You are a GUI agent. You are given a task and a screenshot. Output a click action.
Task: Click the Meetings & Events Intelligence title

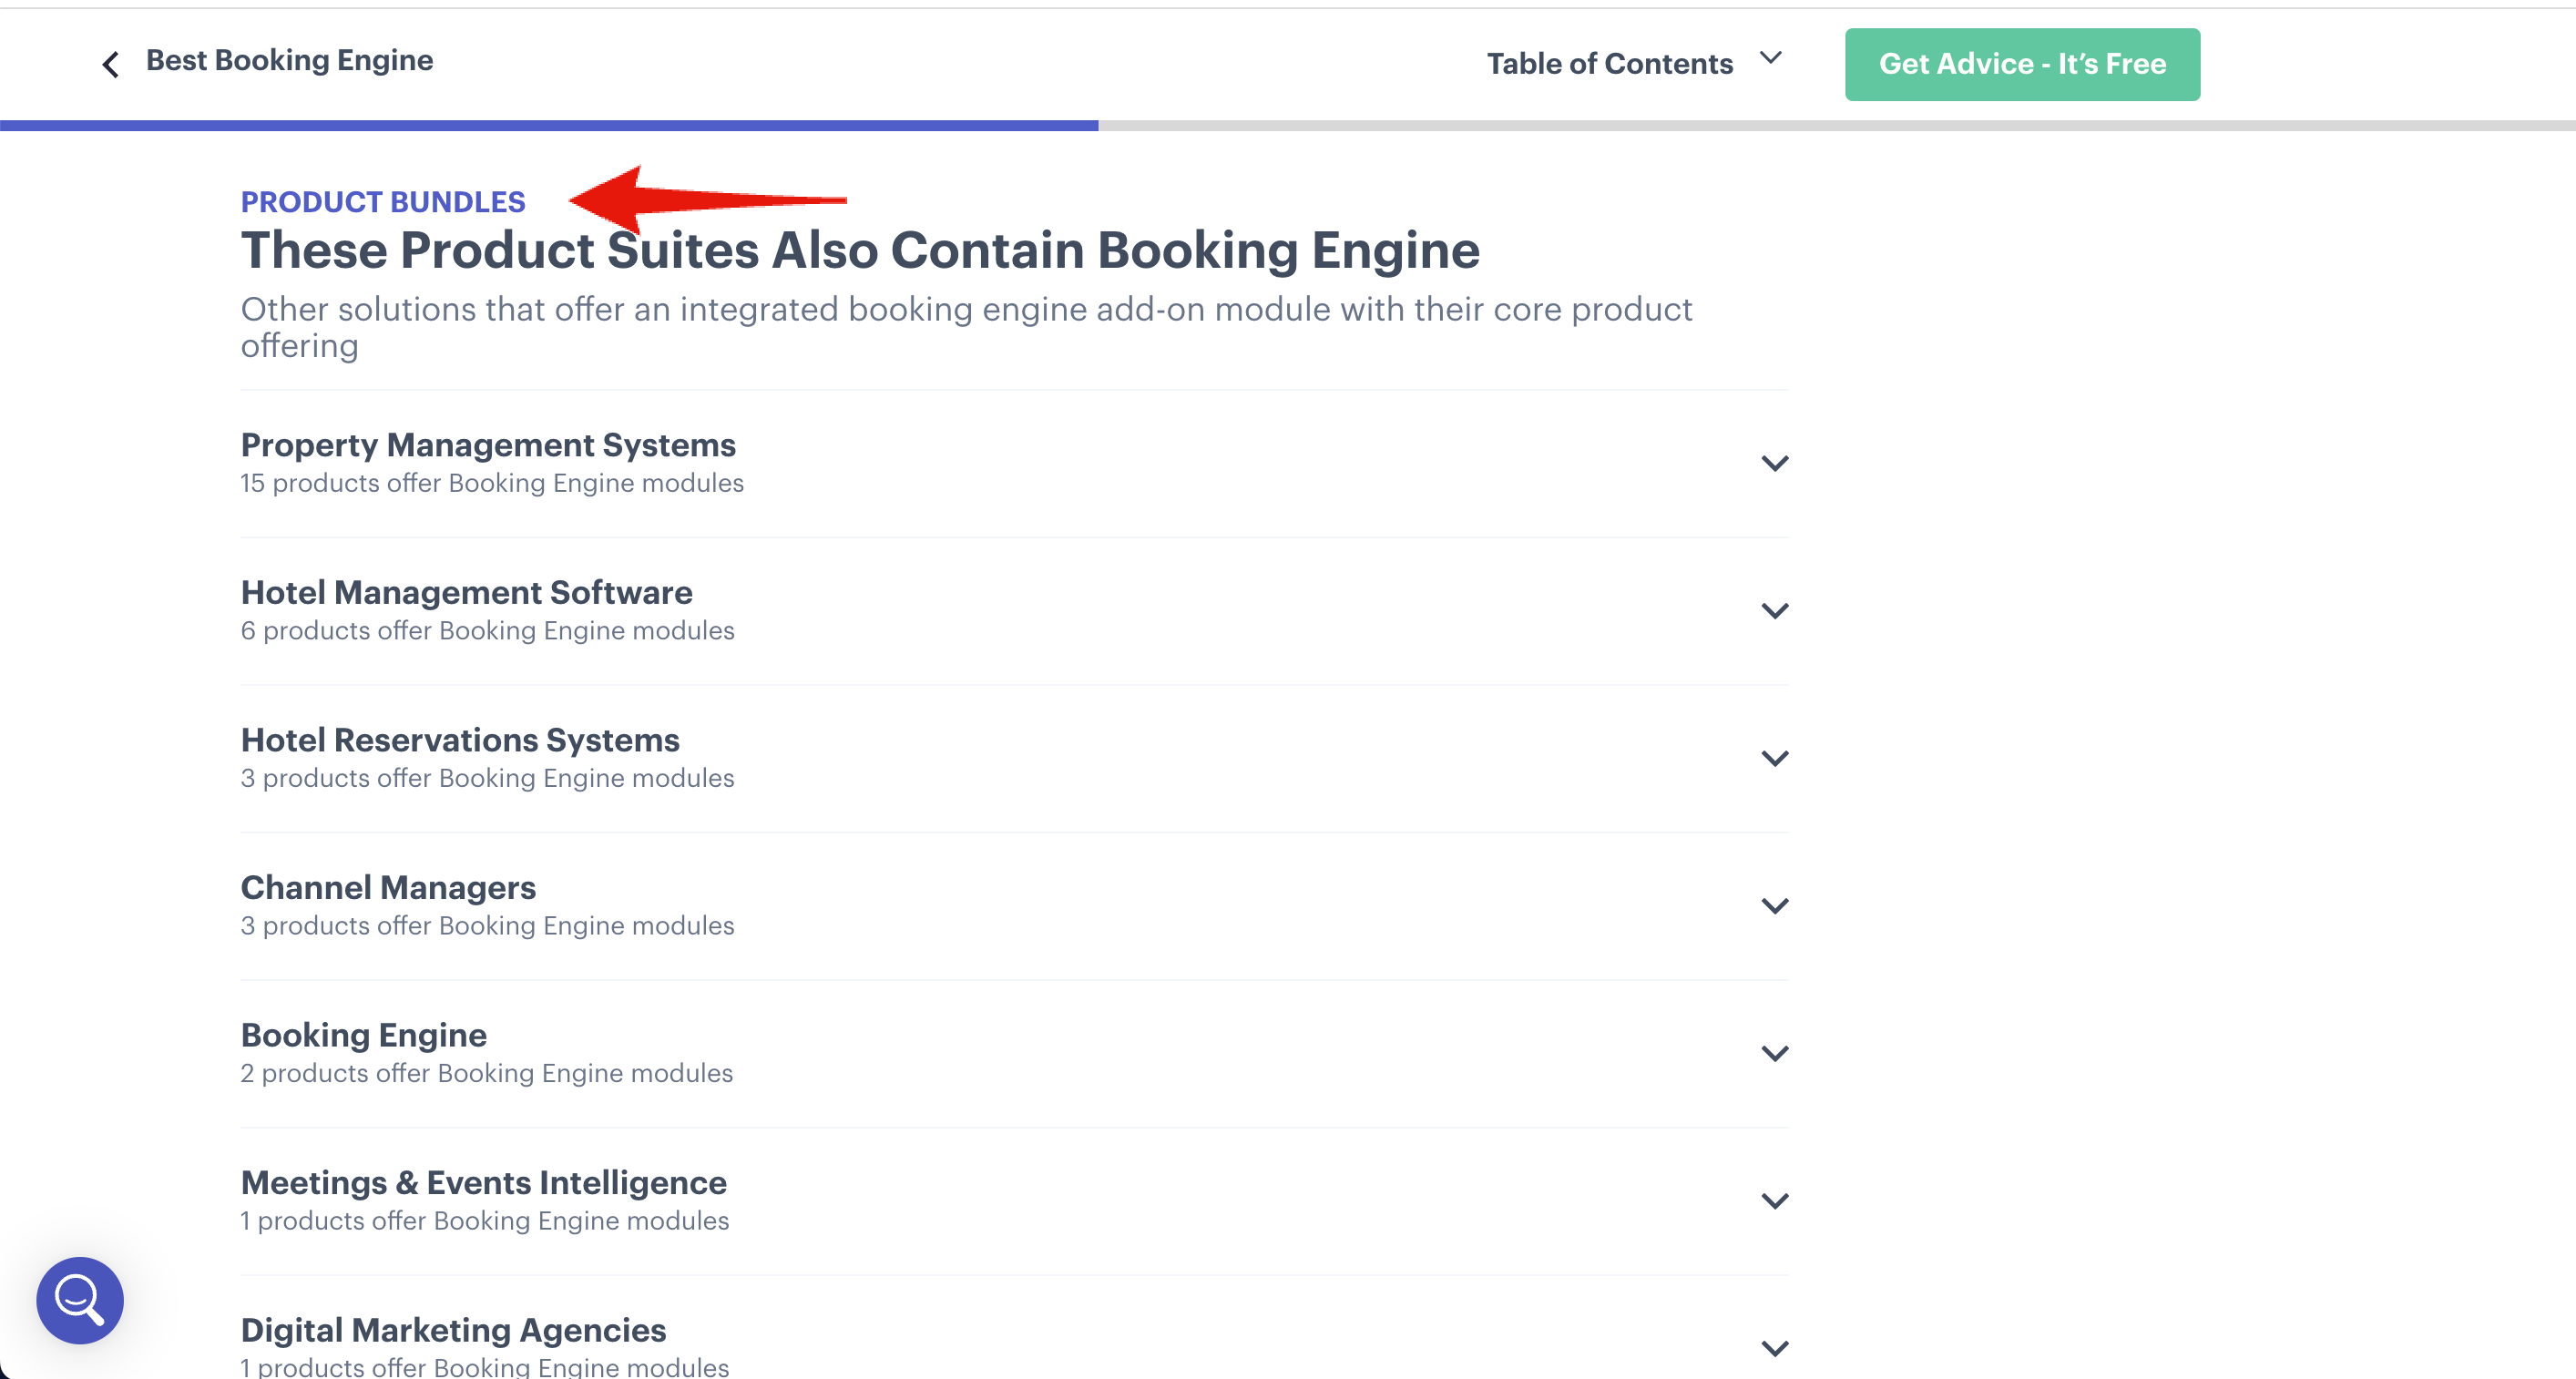[483, 1182]
